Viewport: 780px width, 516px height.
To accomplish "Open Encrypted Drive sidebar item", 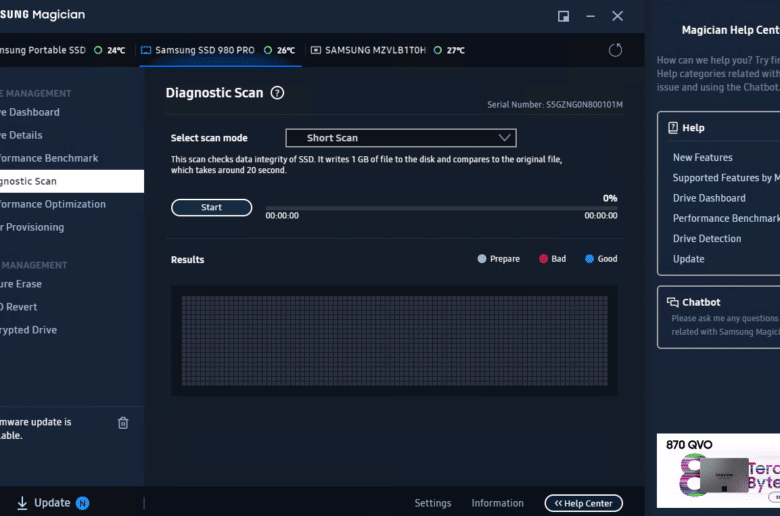I will point(28,330).
